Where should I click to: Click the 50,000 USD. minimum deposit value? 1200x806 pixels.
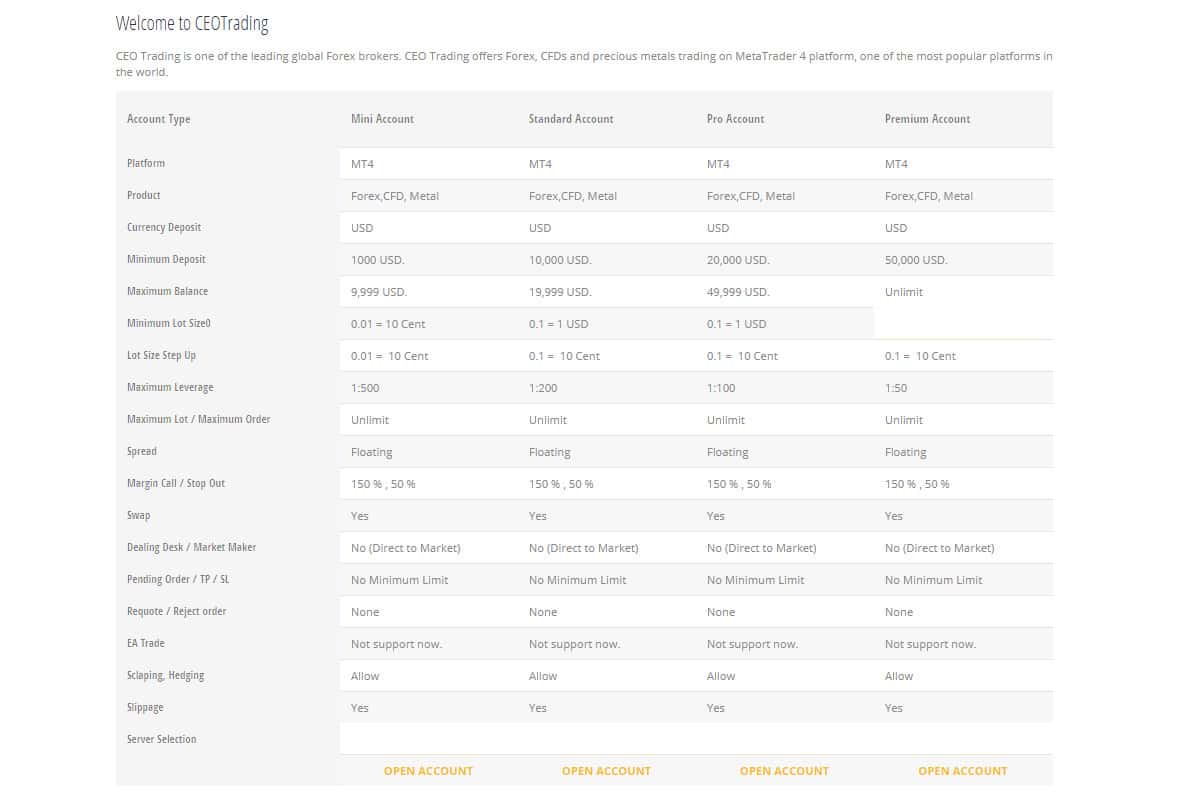(916, 260)
